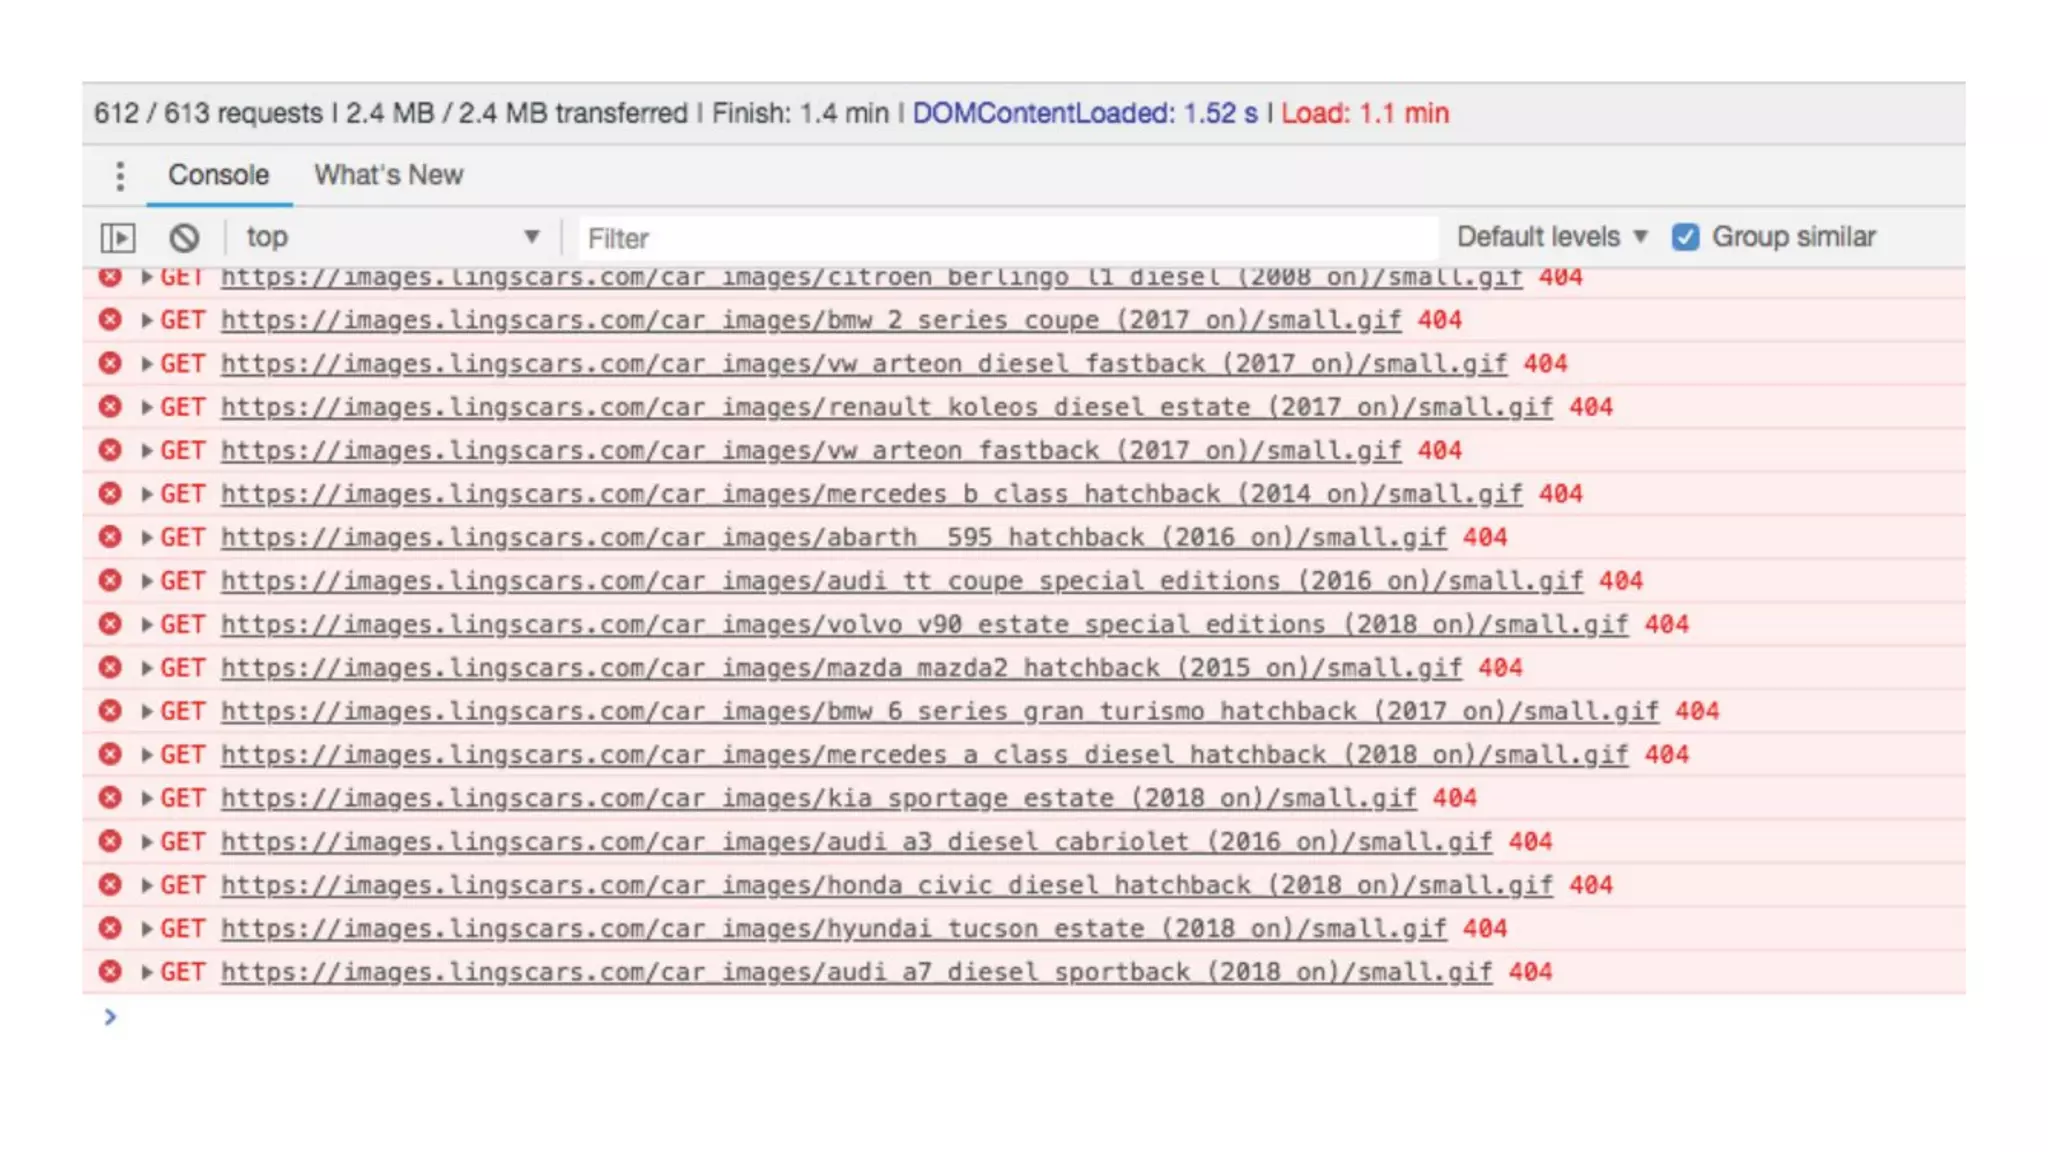Expand the volvo v90 estate GET entry

point(147,624)
